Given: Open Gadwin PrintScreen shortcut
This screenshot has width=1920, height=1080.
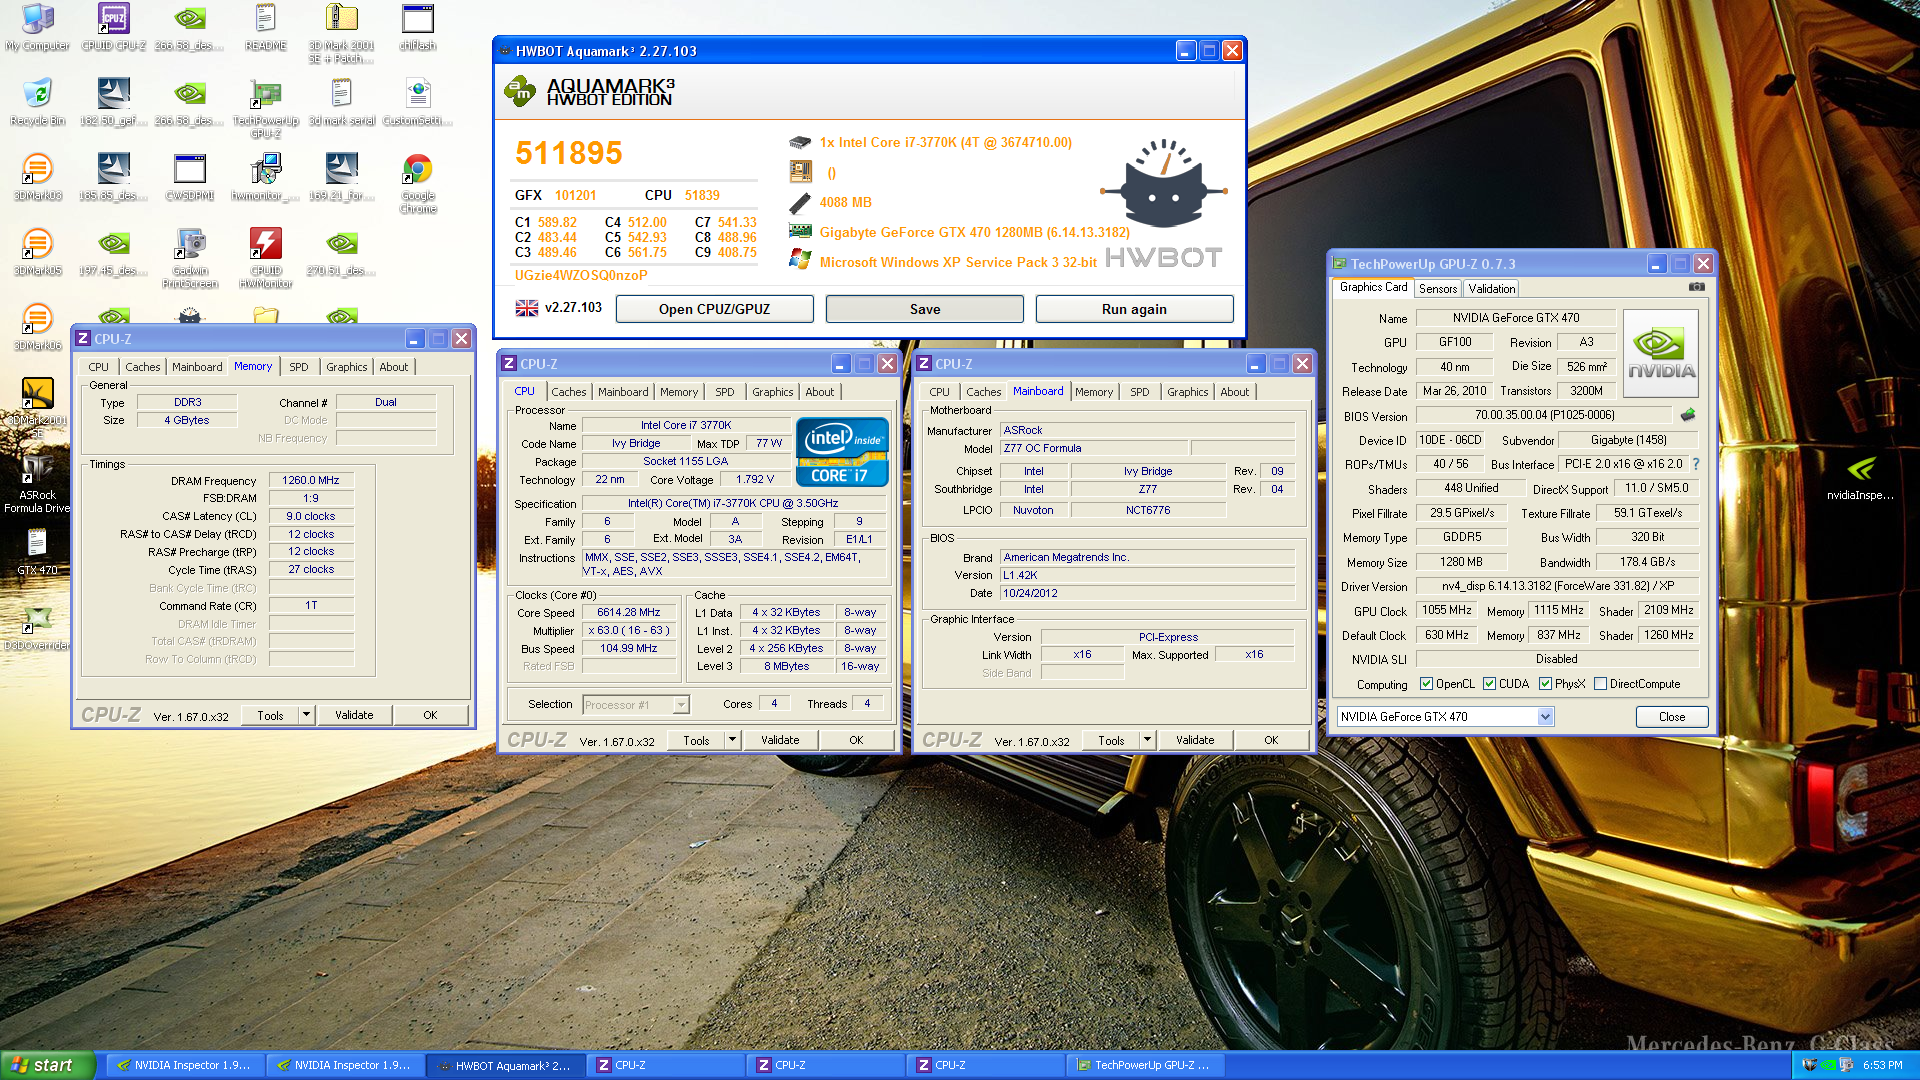Looking at the screenshot, I should pyautogui.click(x=189, y=258).
